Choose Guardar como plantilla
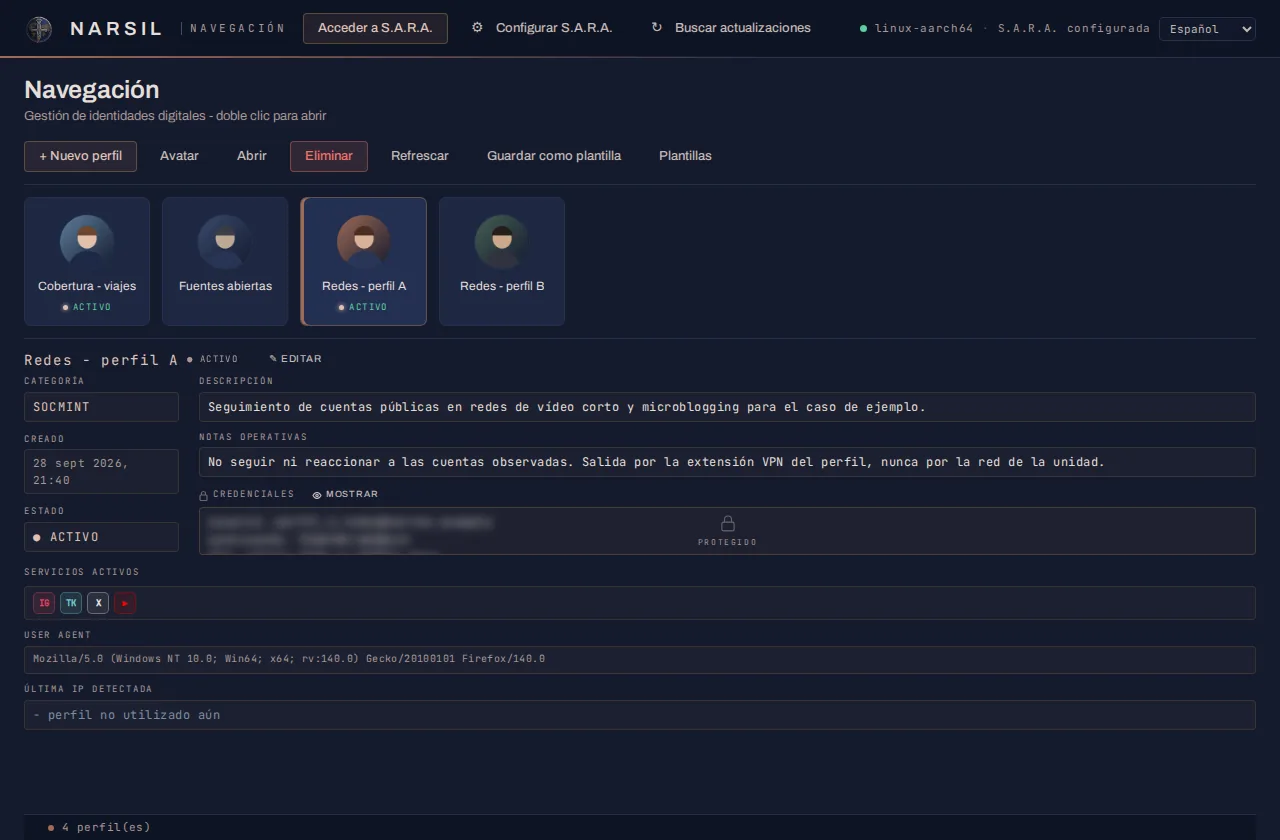The image size is (1280, 840). click(554, 156)
